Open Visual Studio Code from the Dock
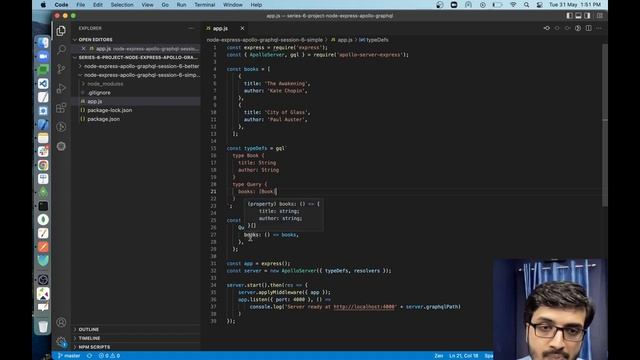Screen dimensions: 640x360 [x=43, y=84]
